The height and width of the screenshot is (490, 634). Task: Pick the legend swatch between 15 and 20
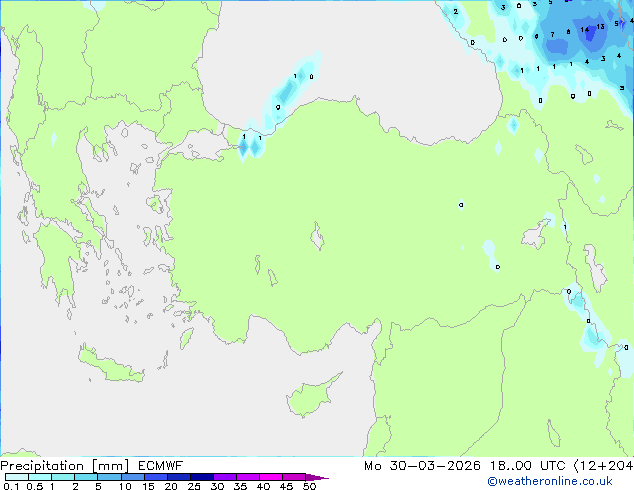155,477
